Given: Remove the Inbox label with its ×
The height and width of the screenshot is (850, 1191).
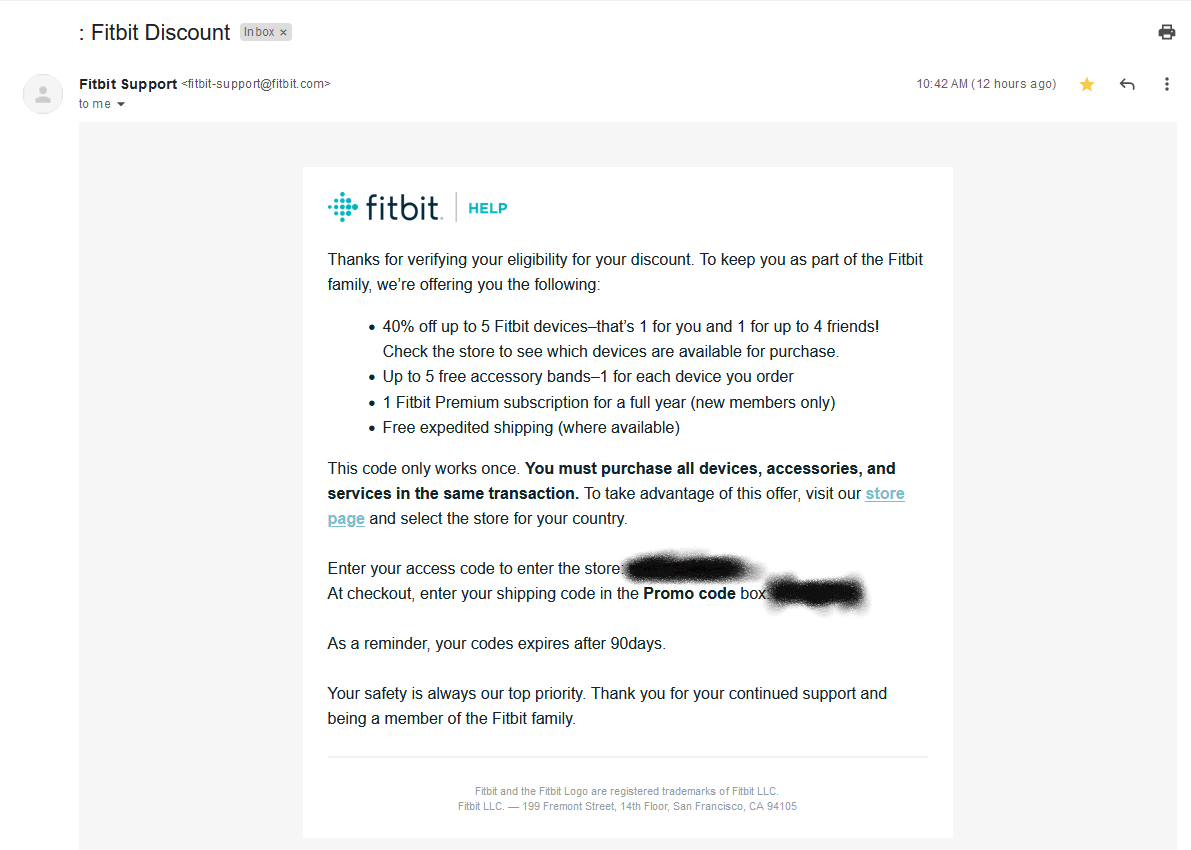Looking at the screenshot, I should 284,32.
